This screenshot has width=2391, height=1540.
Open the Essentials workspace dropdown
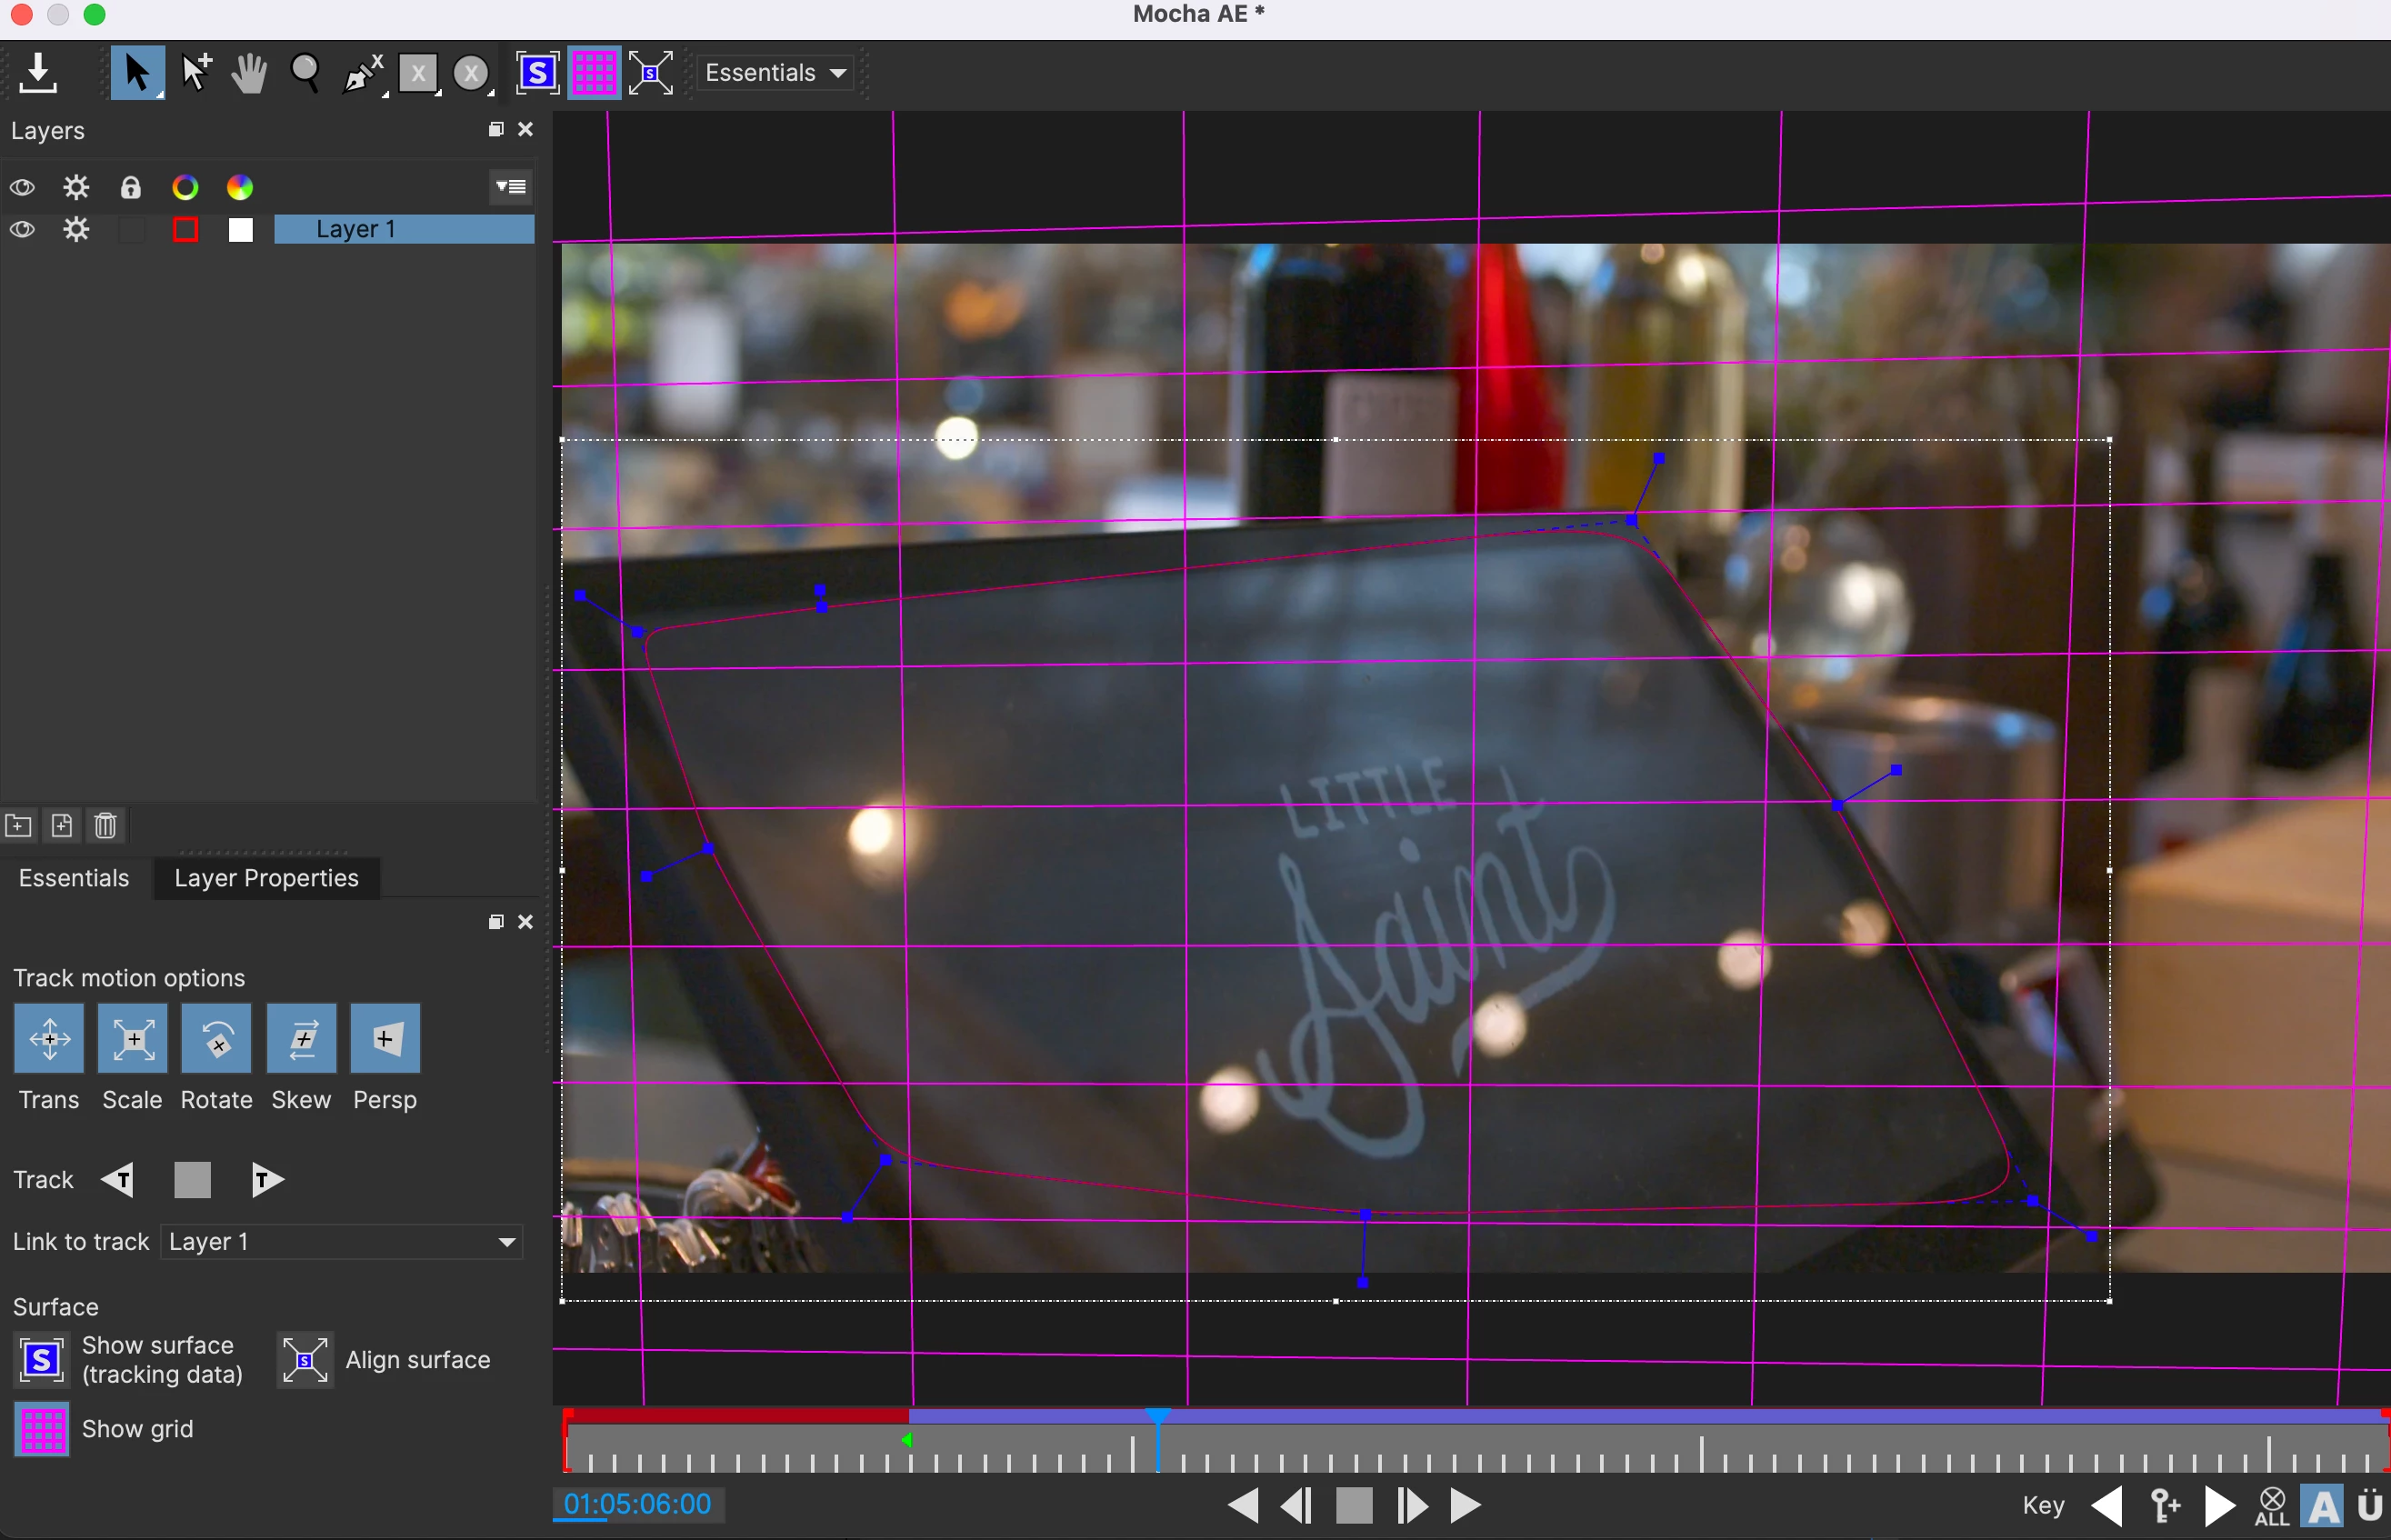tap(775, 73)
